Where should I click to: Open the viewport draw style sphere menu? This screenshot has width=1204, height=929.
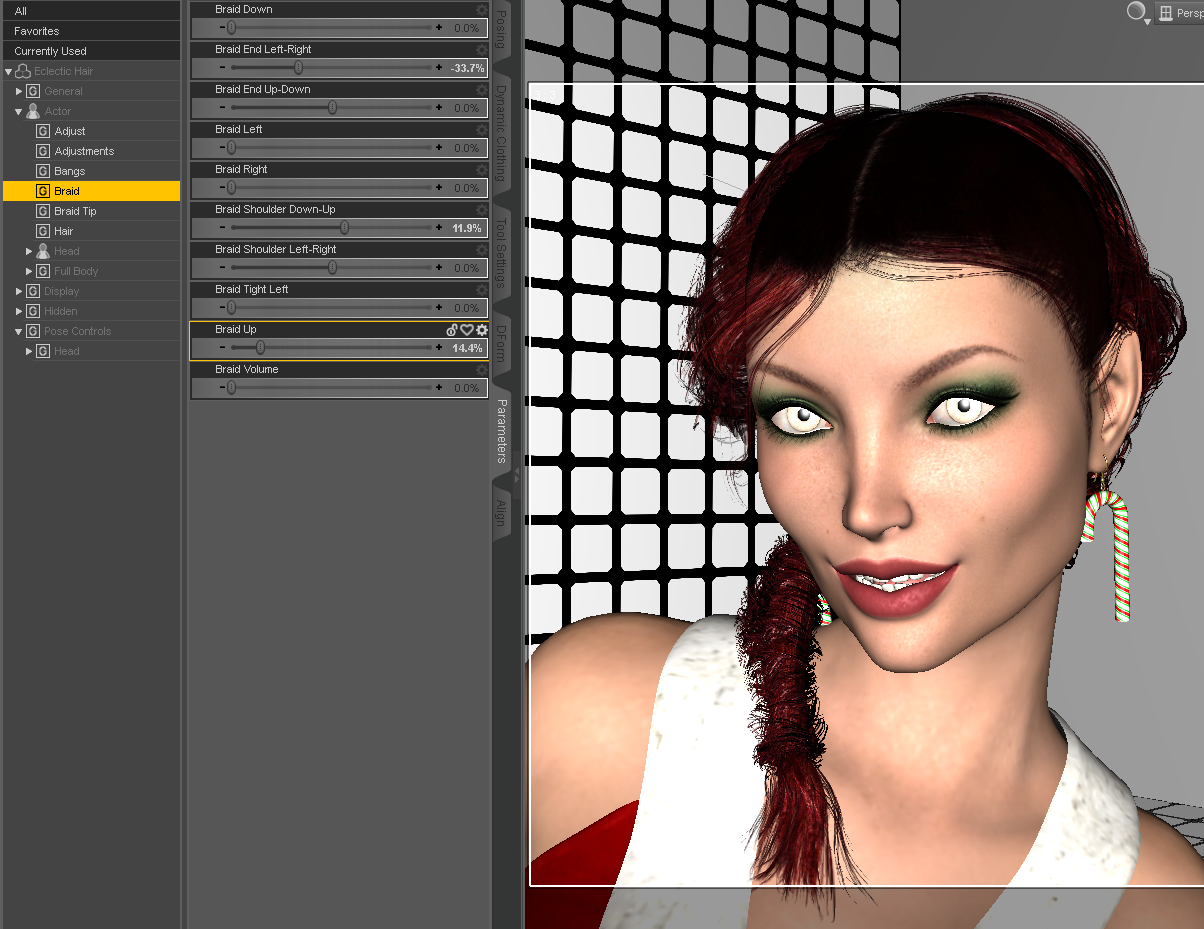1137,12
